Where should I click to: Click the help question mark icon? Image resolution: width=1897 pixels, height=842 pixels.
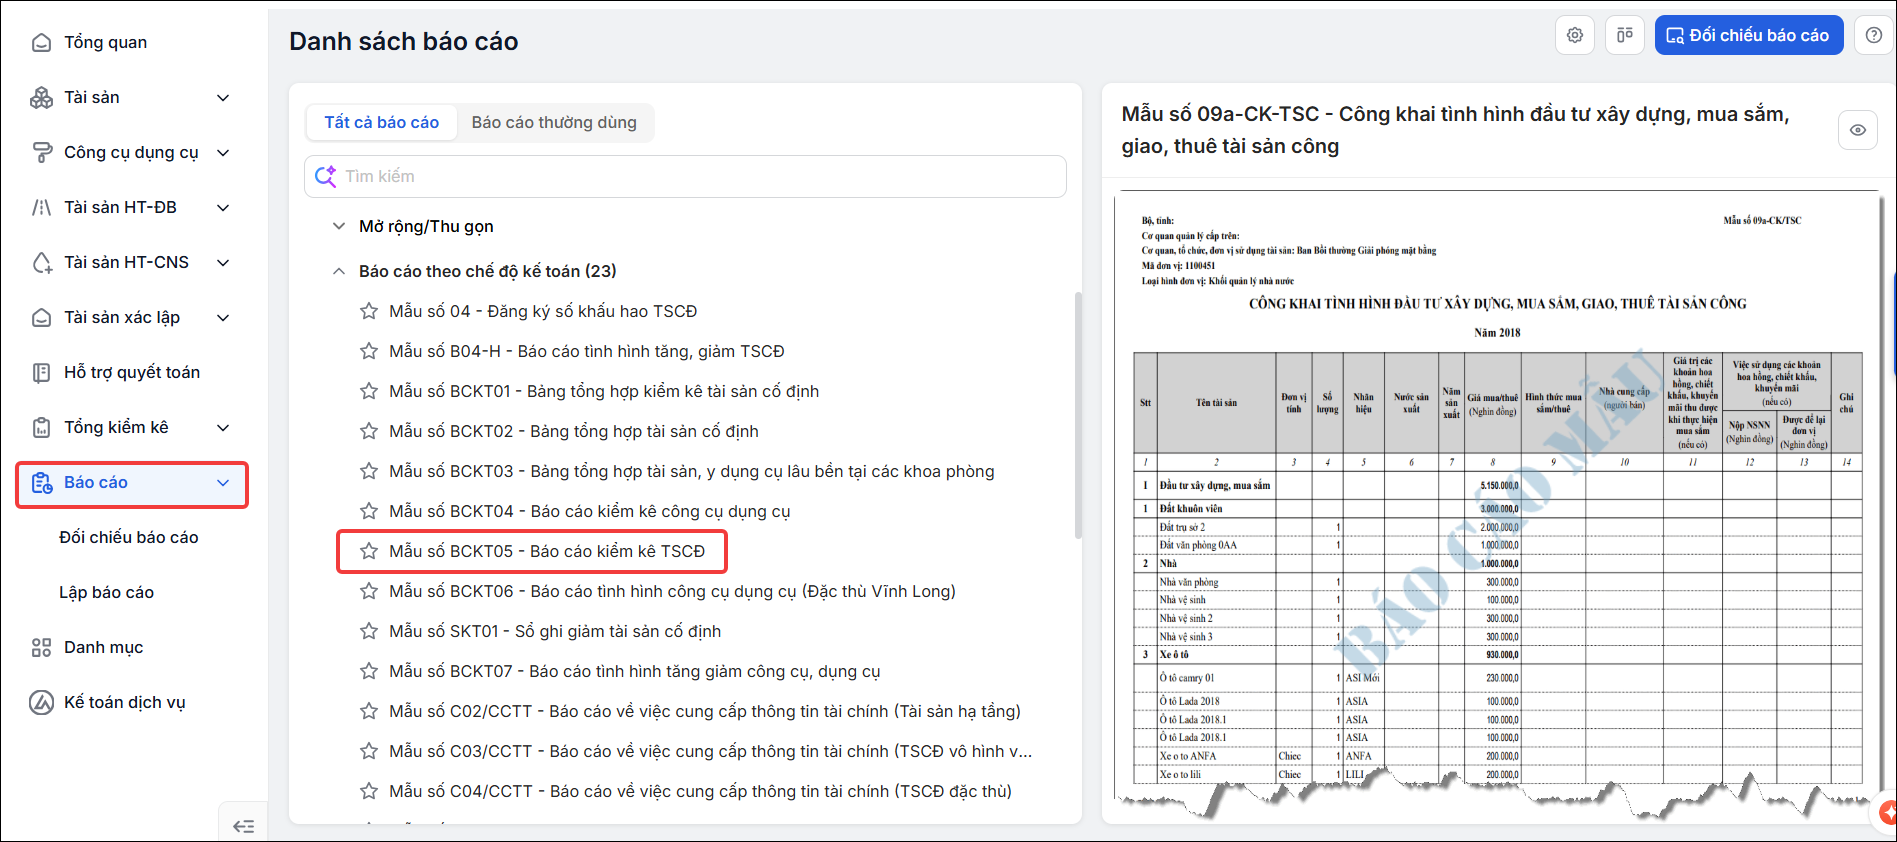tap(1874, 35)
